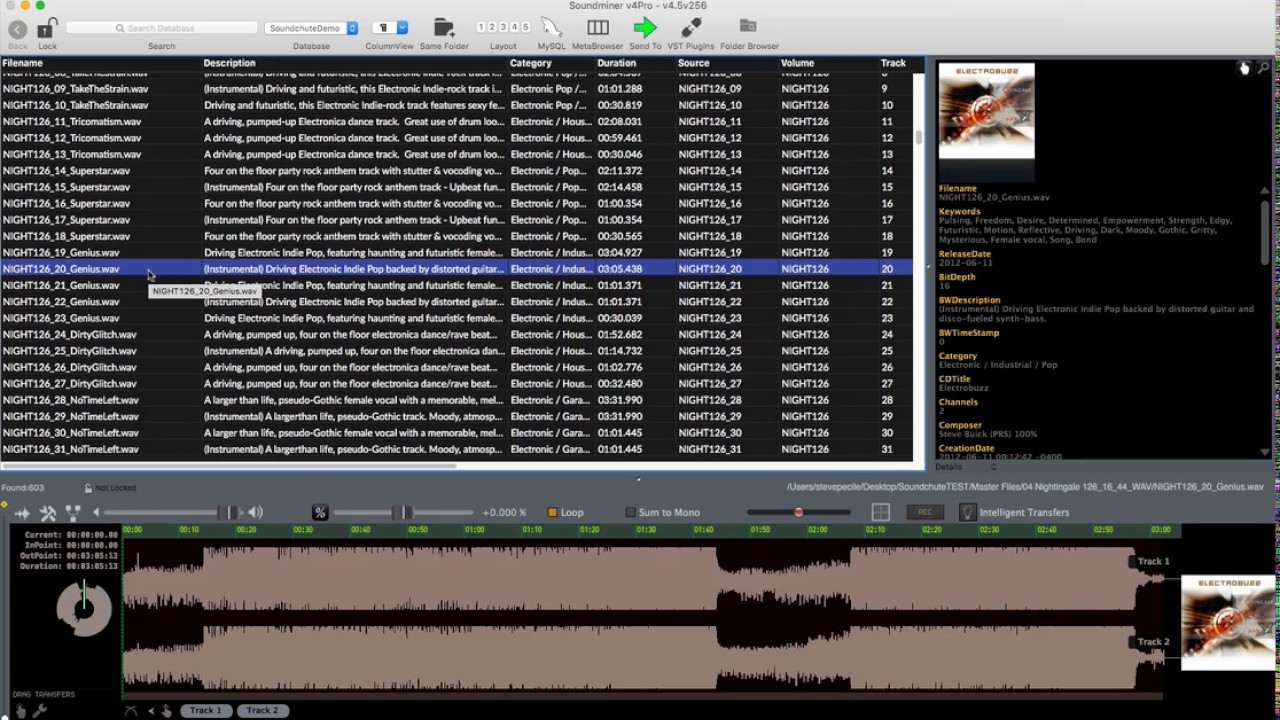Click the Electrobuzz album art in metadata panel
Image resolution: width=1280 pixels, height=720 pixels.
pos(987,110)
